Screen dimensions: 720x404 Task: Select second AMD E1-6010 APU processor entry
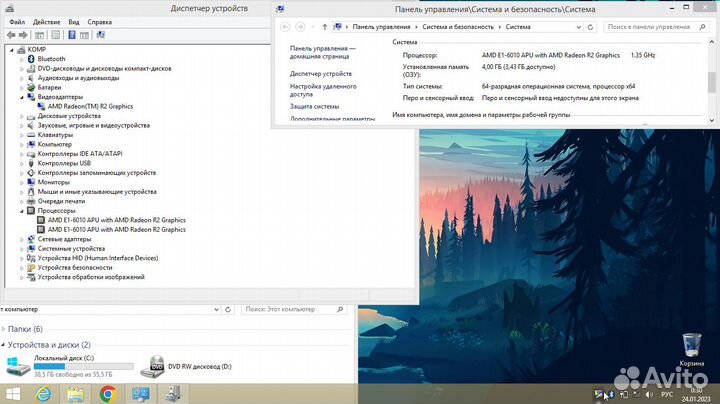coord(117,230)
